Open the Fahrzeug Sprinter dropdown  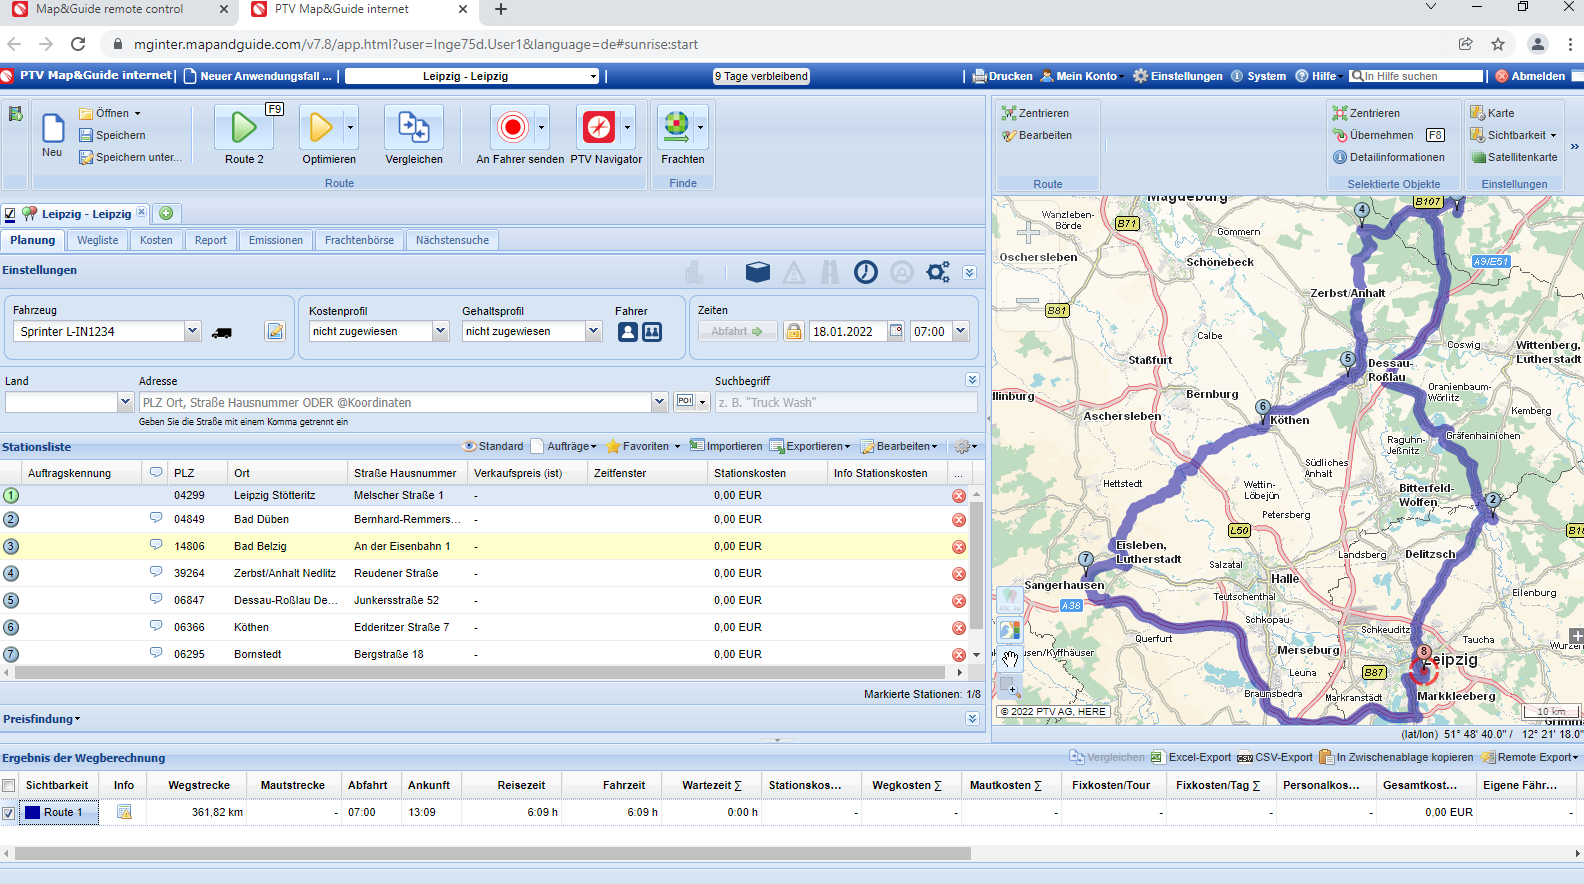pos(192,331)
